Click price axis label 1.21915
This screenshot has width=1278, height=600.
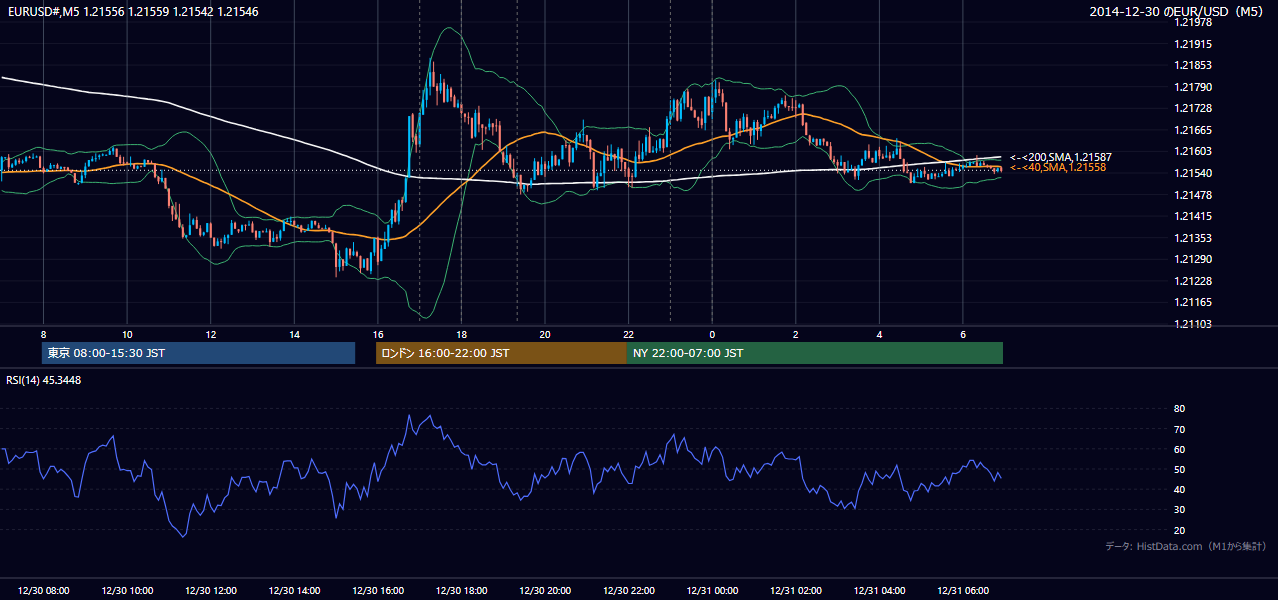click(1195, 44)
